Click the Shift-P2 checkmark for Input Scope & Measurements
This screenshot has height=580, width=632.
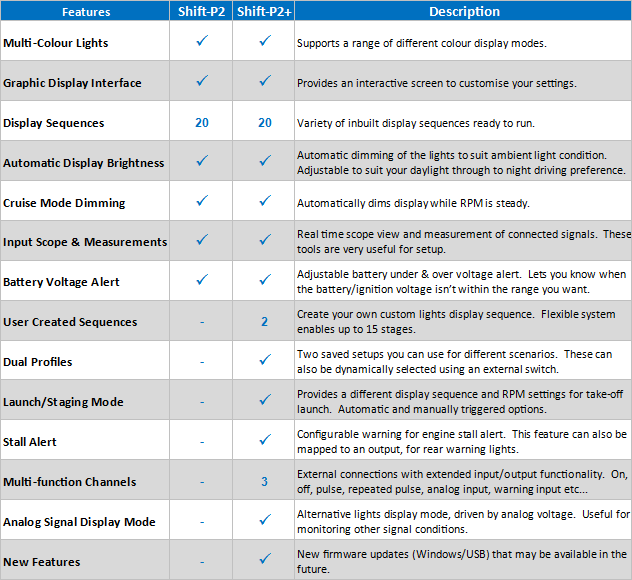202,241
